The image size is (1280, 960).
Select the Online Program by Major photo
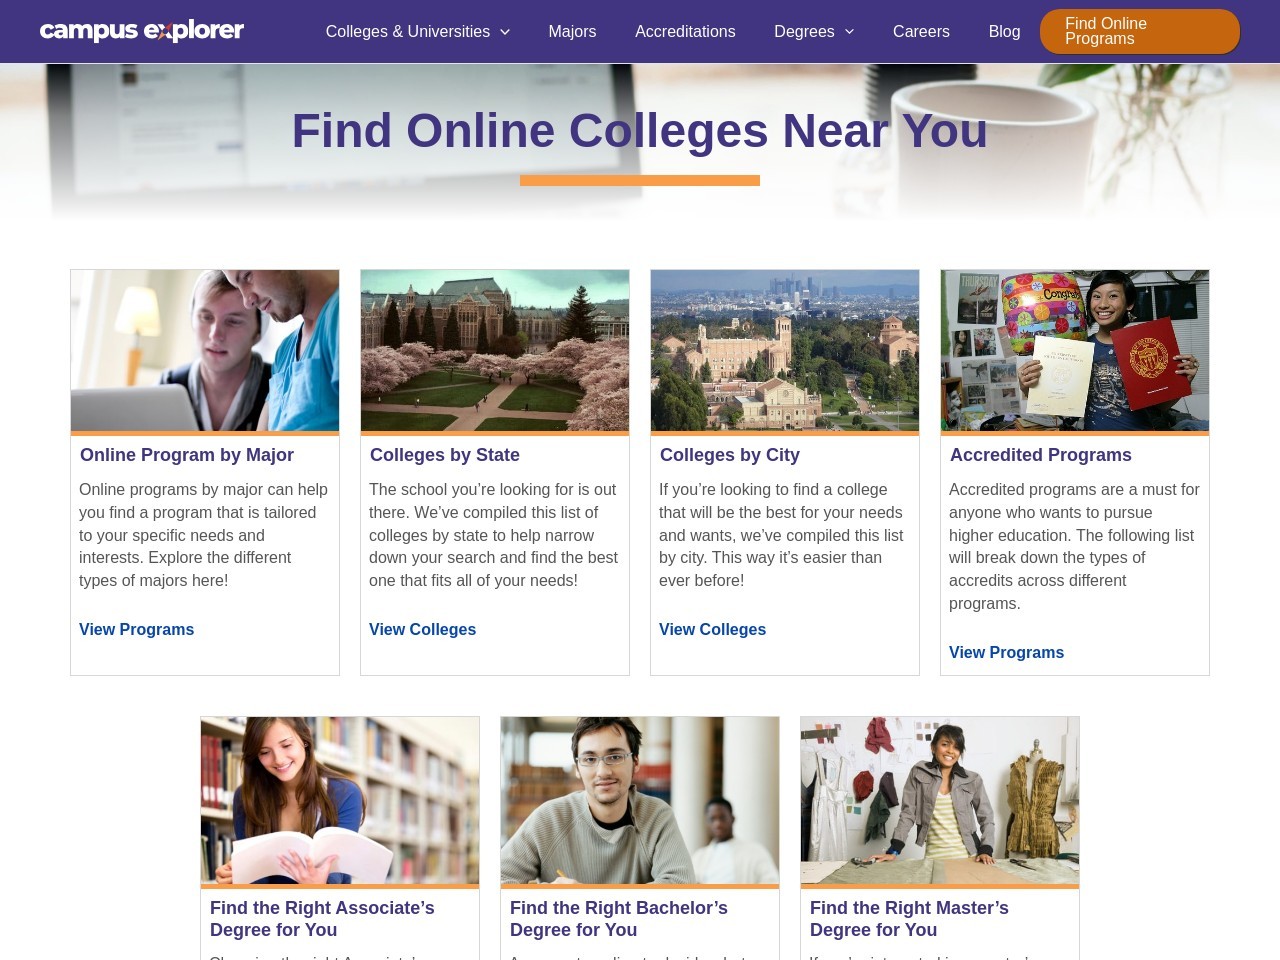(205, 350)
